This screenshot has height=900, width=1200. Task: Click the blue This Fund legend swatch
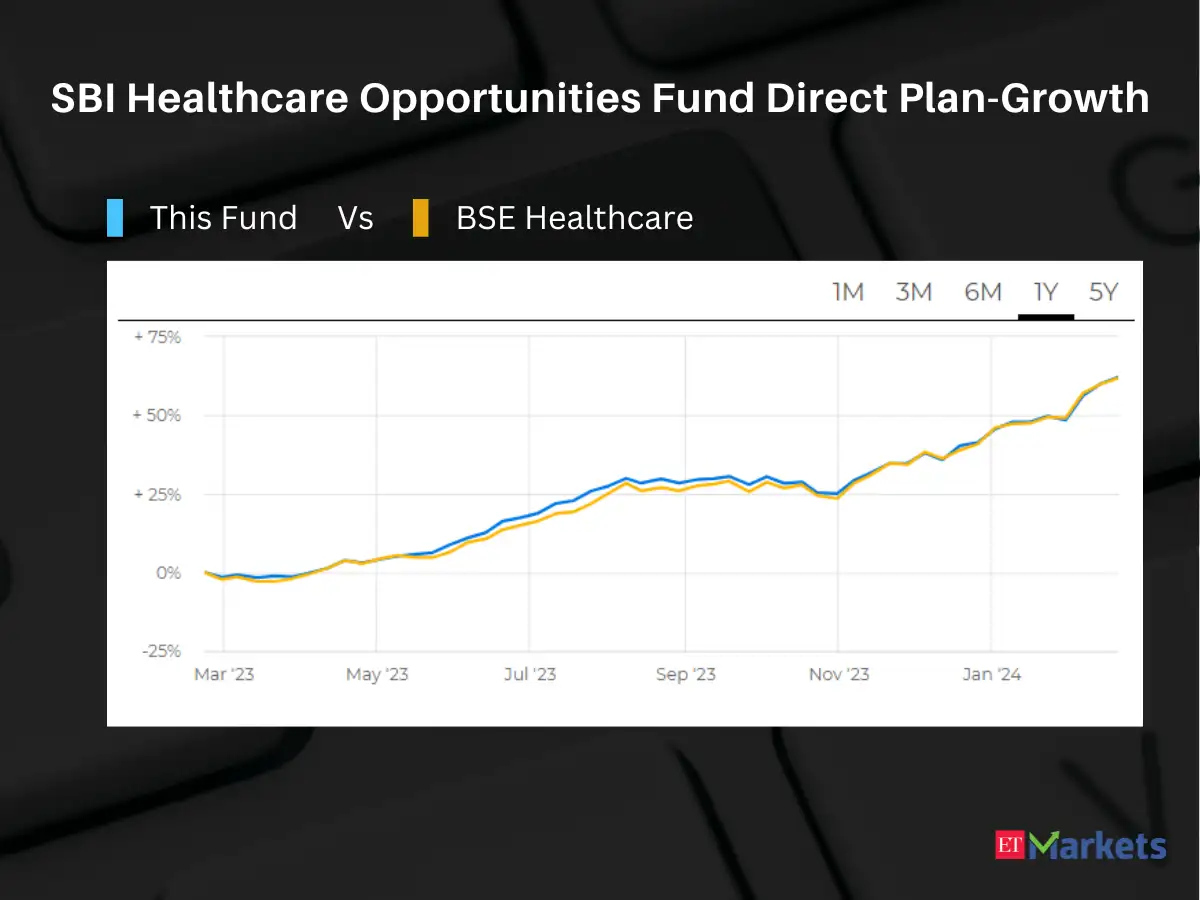pos(115,218)
